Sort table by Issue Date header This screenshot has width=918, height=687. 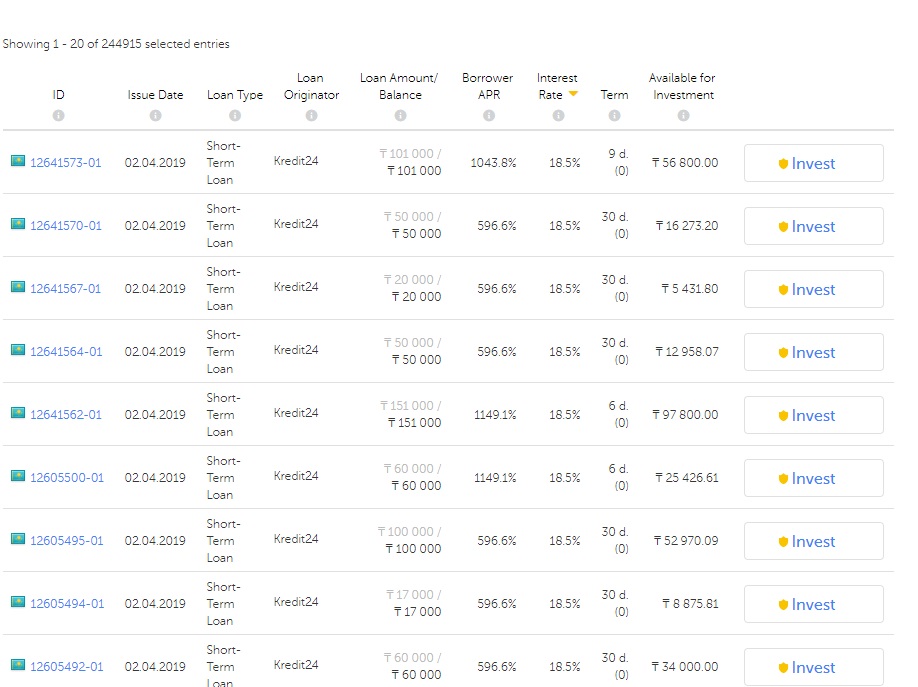(x=155, y=95)
